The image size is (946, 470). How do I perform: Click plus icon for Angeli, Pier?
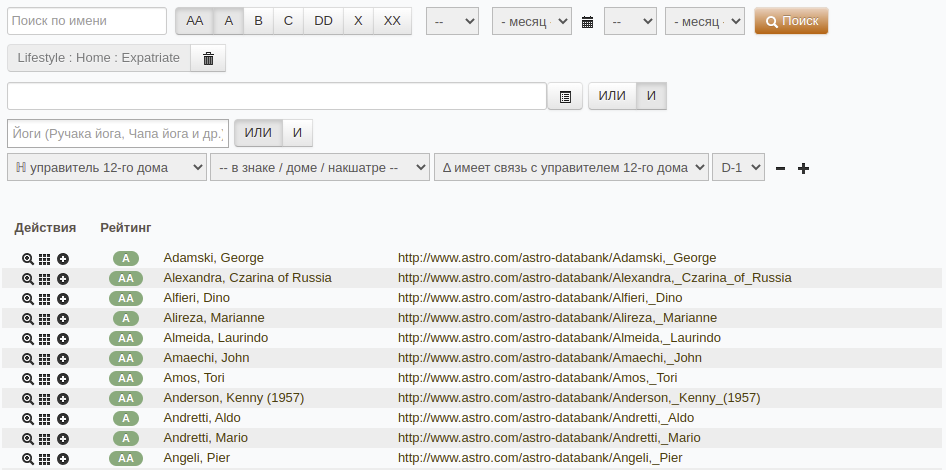63,459
